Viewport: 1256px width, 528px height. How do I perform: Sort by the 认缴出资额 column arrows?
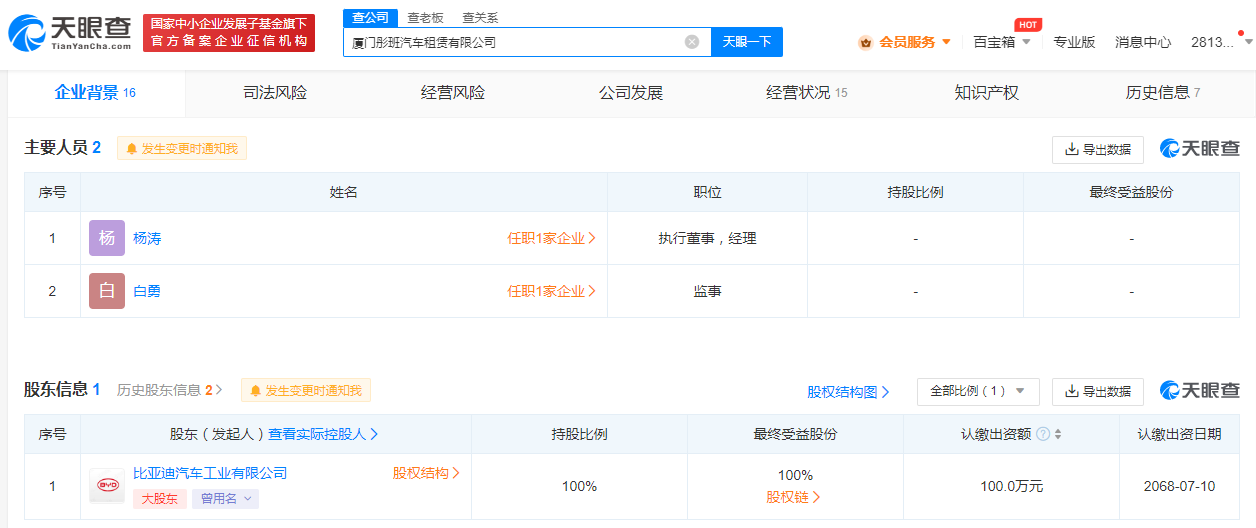[x=1058, y=434]
